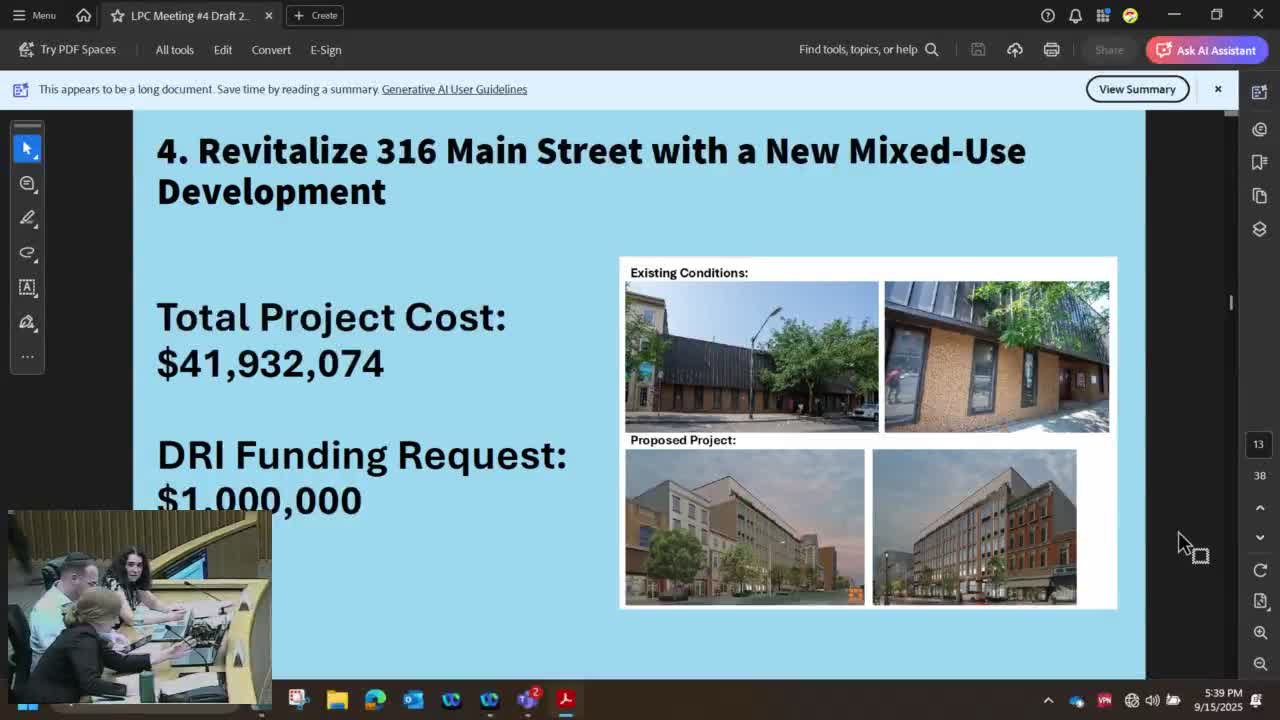Viewport: 1280px width, 720px height.
Task: Dismiss the AI summary banner
Action: tap(1218, 89)
